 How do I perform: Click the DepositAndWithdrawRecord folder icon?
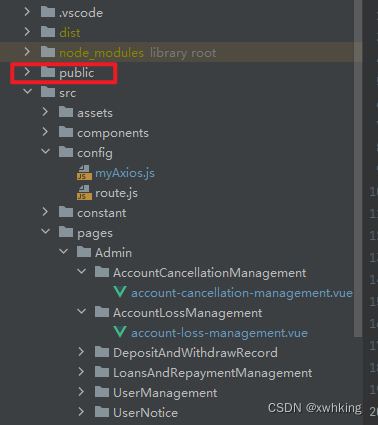pos(102,352)
